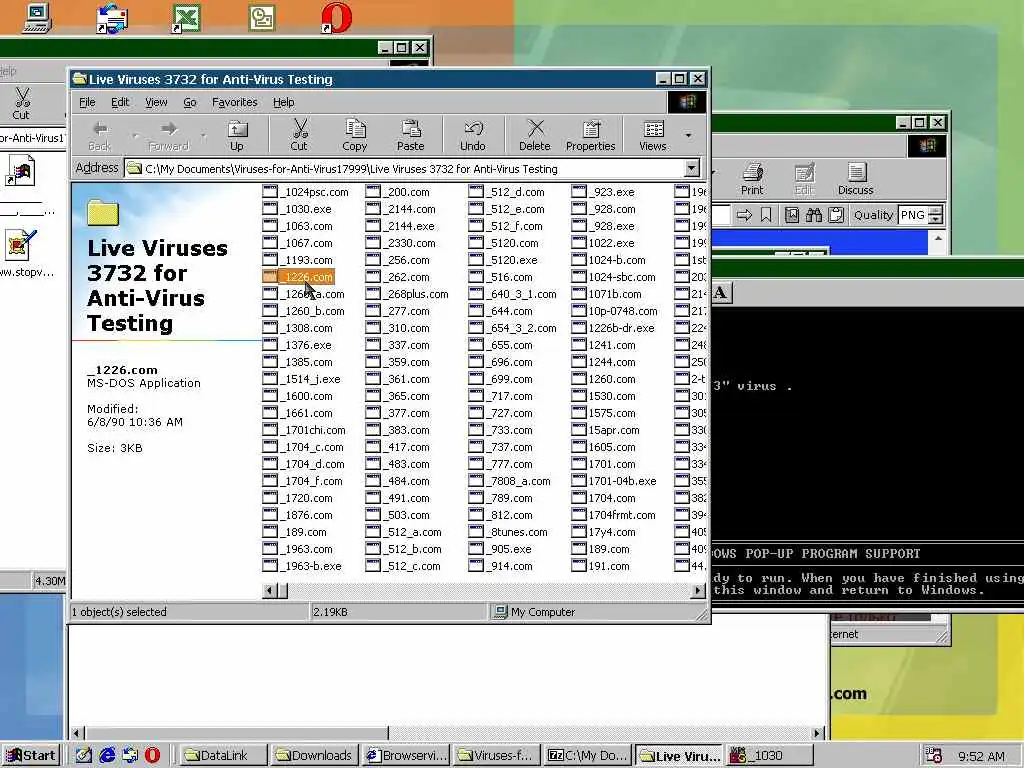Image resolution: width=1024 pixels, height=768 pixels.
Task: Switch to Downloads taskbar button
Action: [313, 756]
